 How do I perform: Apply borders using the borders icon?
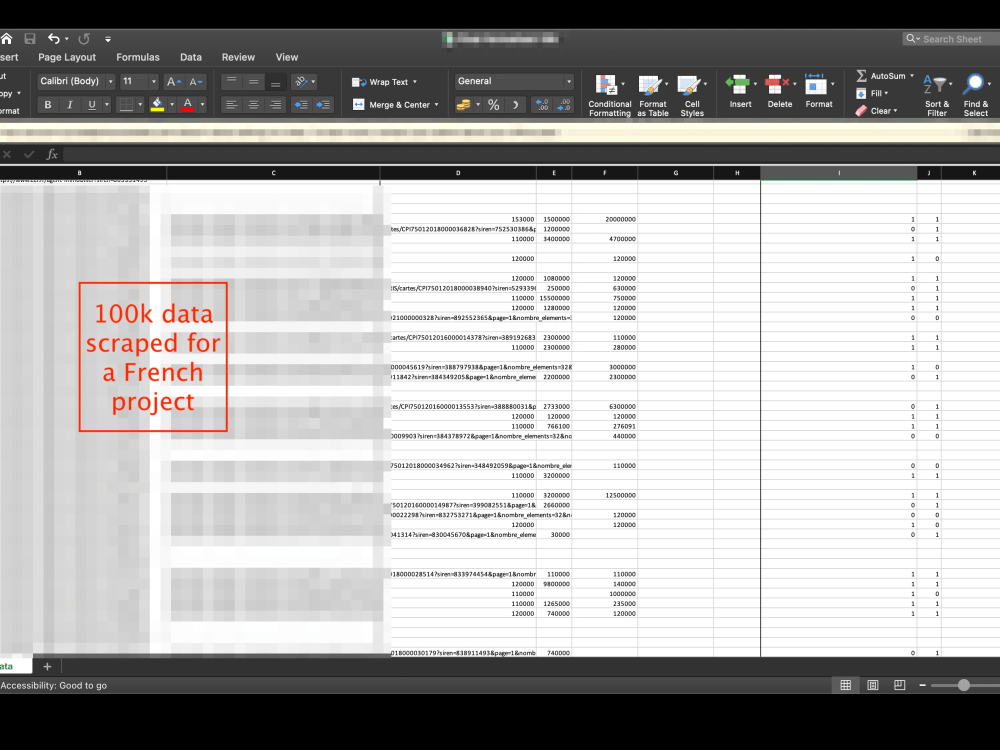point(126,105)
